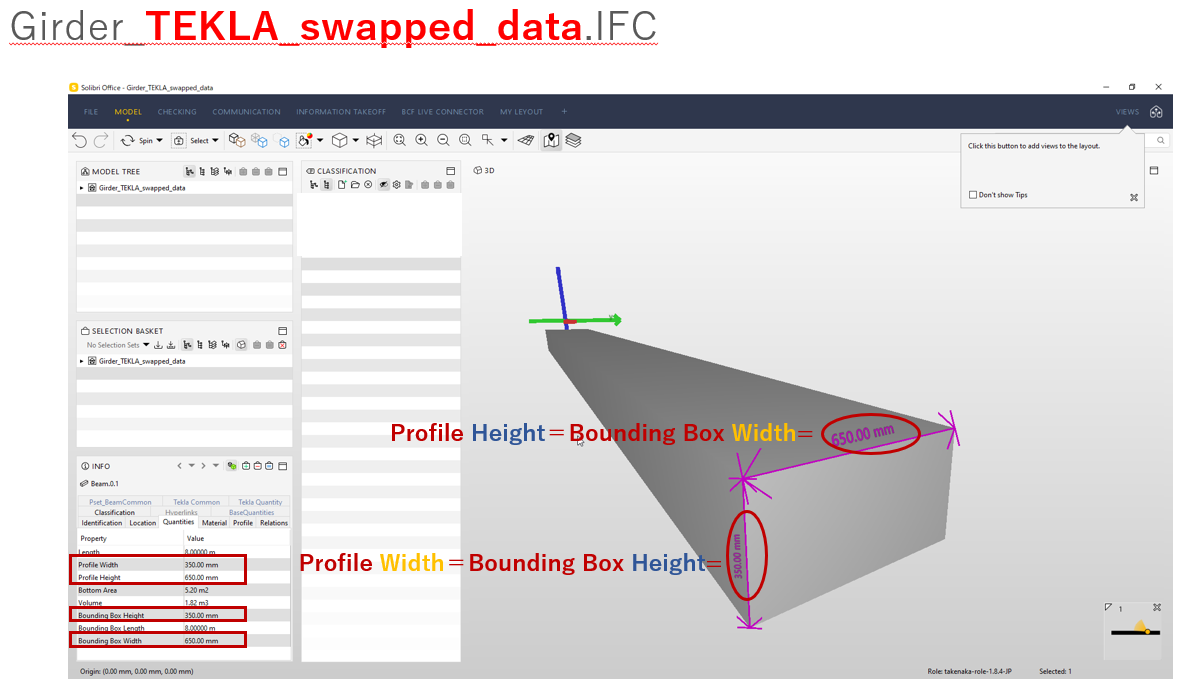1200x690 pixels.
Task: Click the Select tool icon
Action: click(179, 141)
